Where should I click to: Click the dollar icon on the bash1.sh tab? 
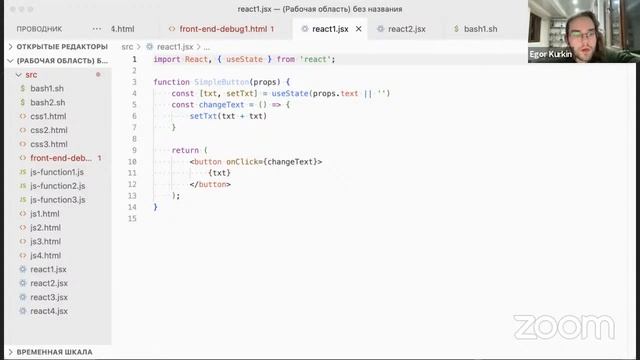[456, 29]
